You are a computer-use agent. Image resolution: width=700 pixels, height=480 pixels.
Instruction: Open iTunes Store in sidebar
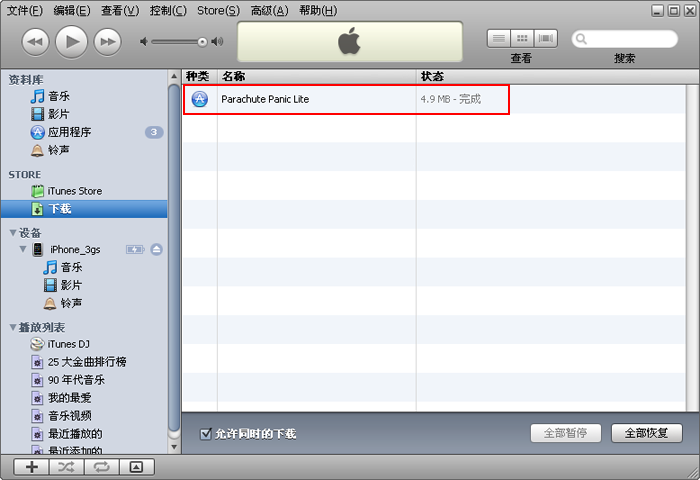[74, 191]
